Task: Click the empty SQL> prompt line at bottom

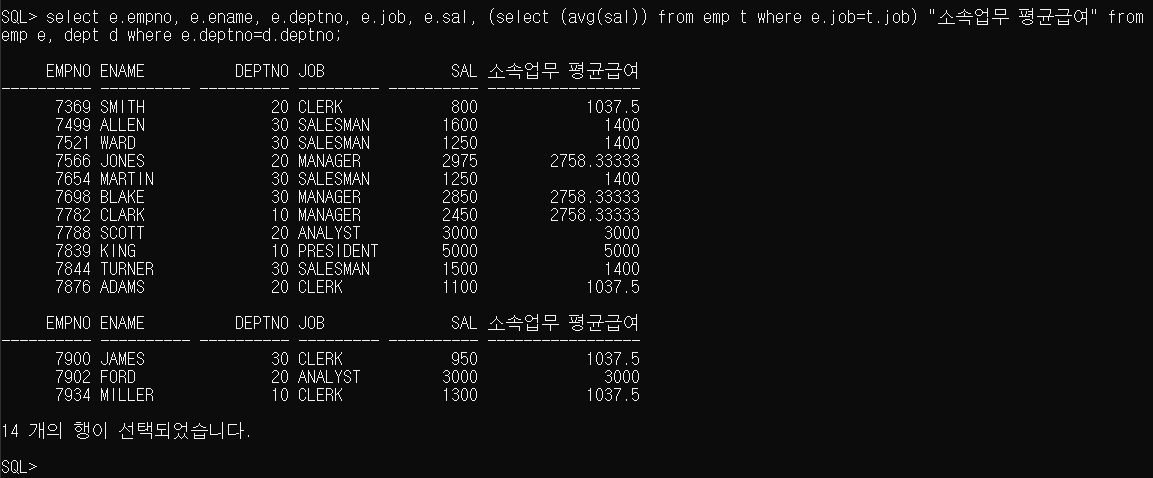Action: click(x=19, y=467)
